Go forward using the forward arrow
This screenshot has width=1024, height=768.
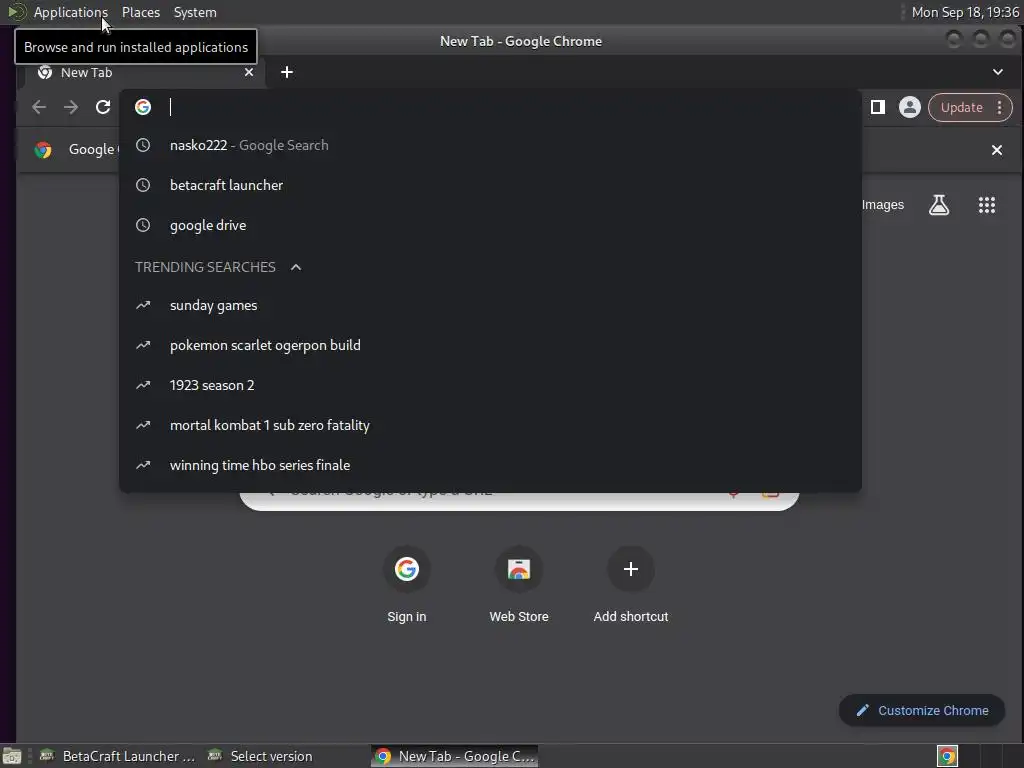click(x=71, y=107)
